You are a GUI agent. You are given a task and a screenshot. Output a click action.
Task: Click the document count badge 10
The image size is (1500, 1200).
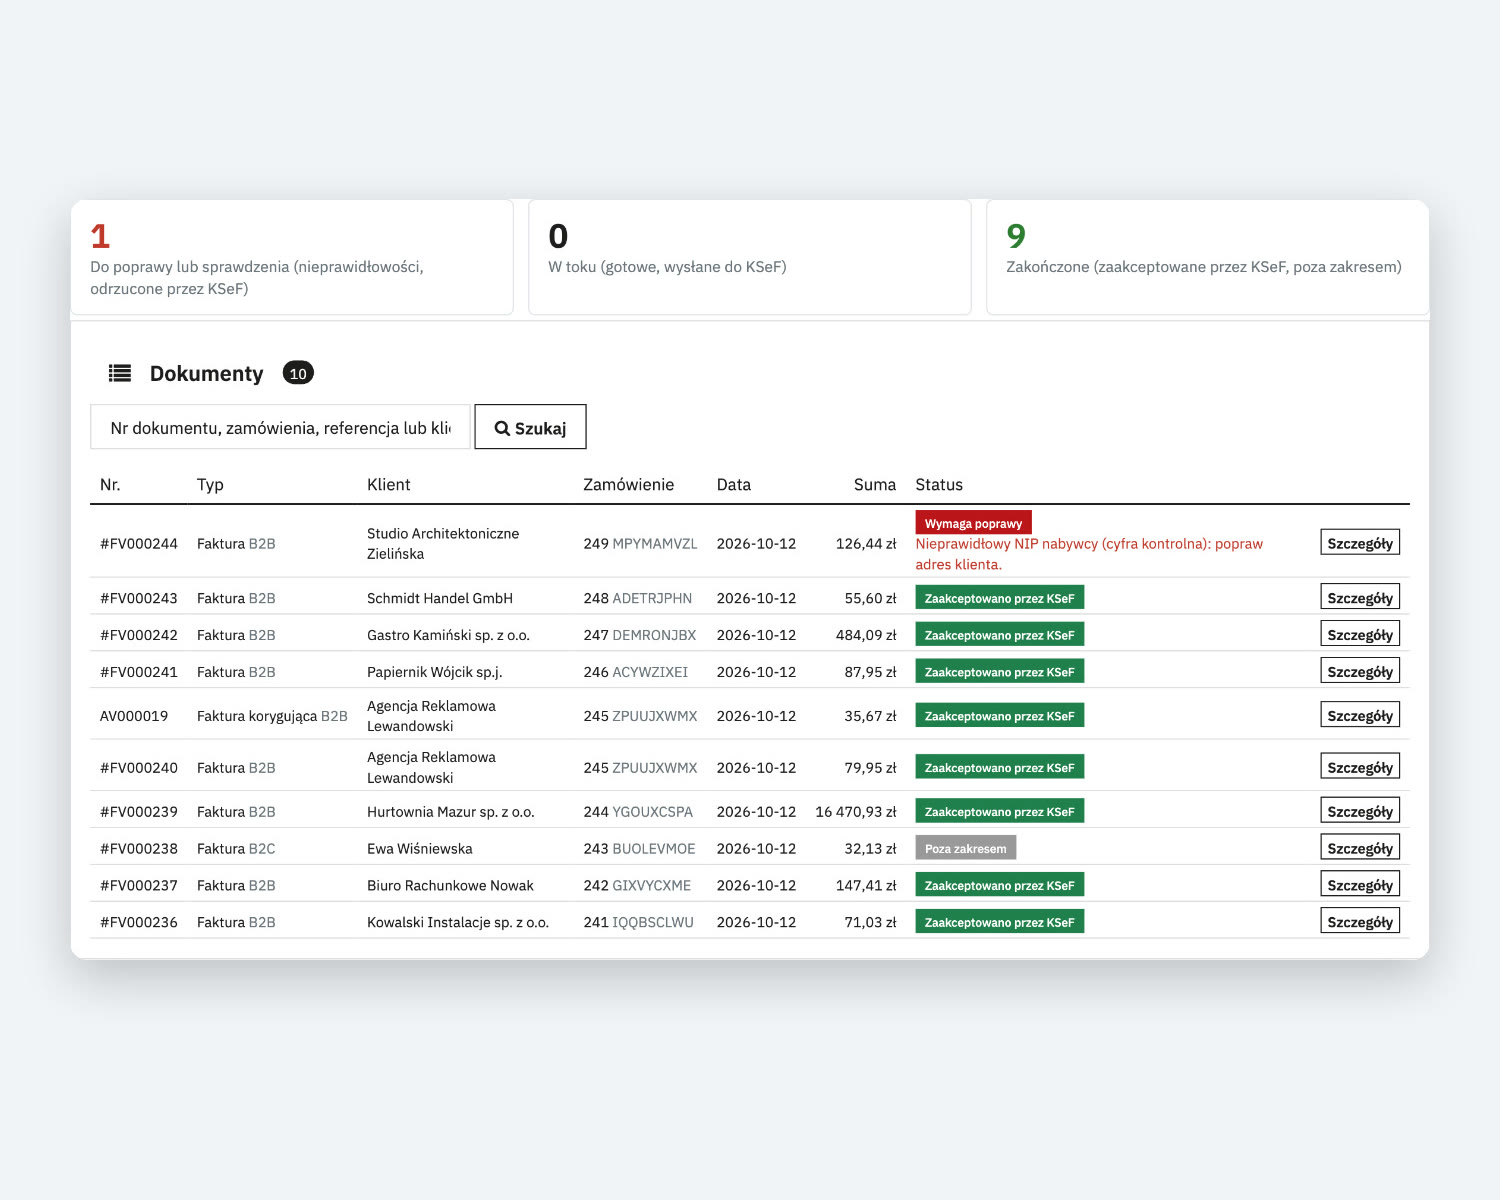tap(298, 373)
